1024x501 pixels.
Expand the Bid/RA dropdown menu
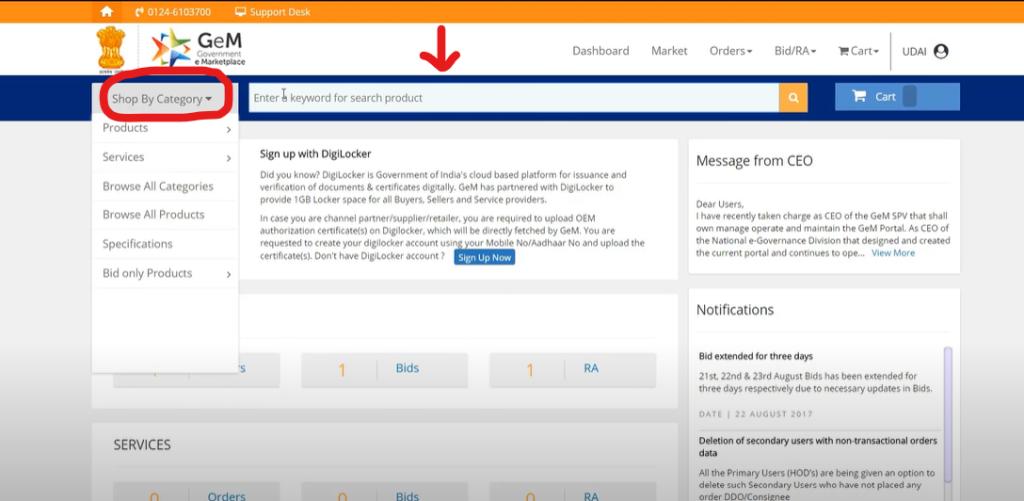tap(795, 51)
